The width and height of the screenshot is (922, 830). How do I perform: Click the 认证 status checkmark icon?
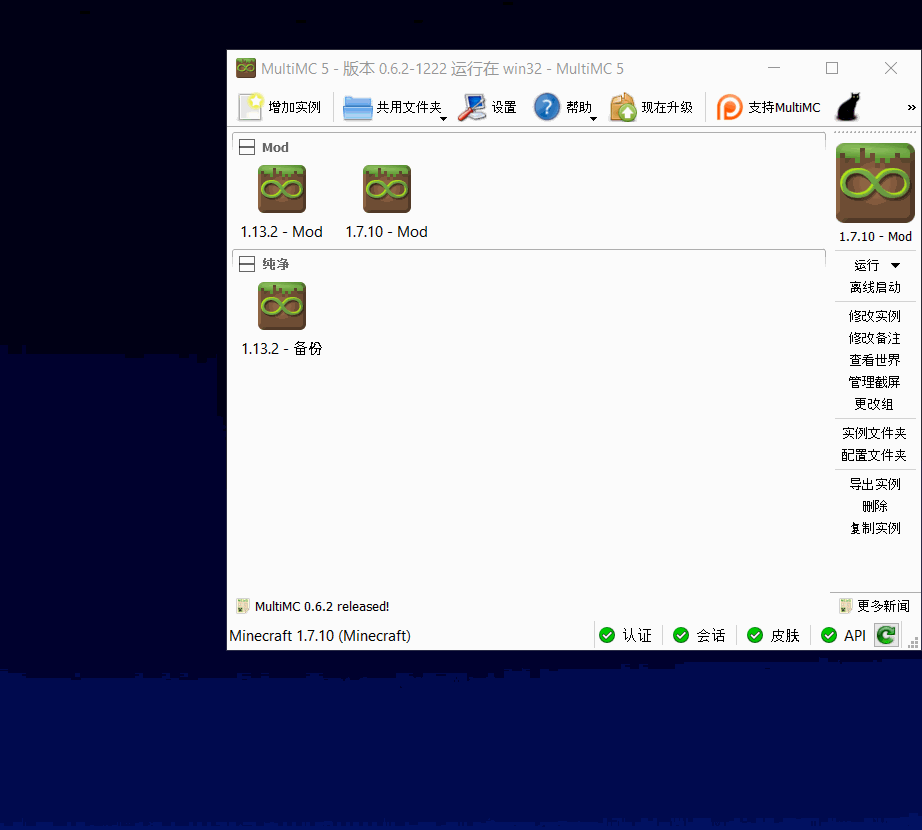click(607, 635)
